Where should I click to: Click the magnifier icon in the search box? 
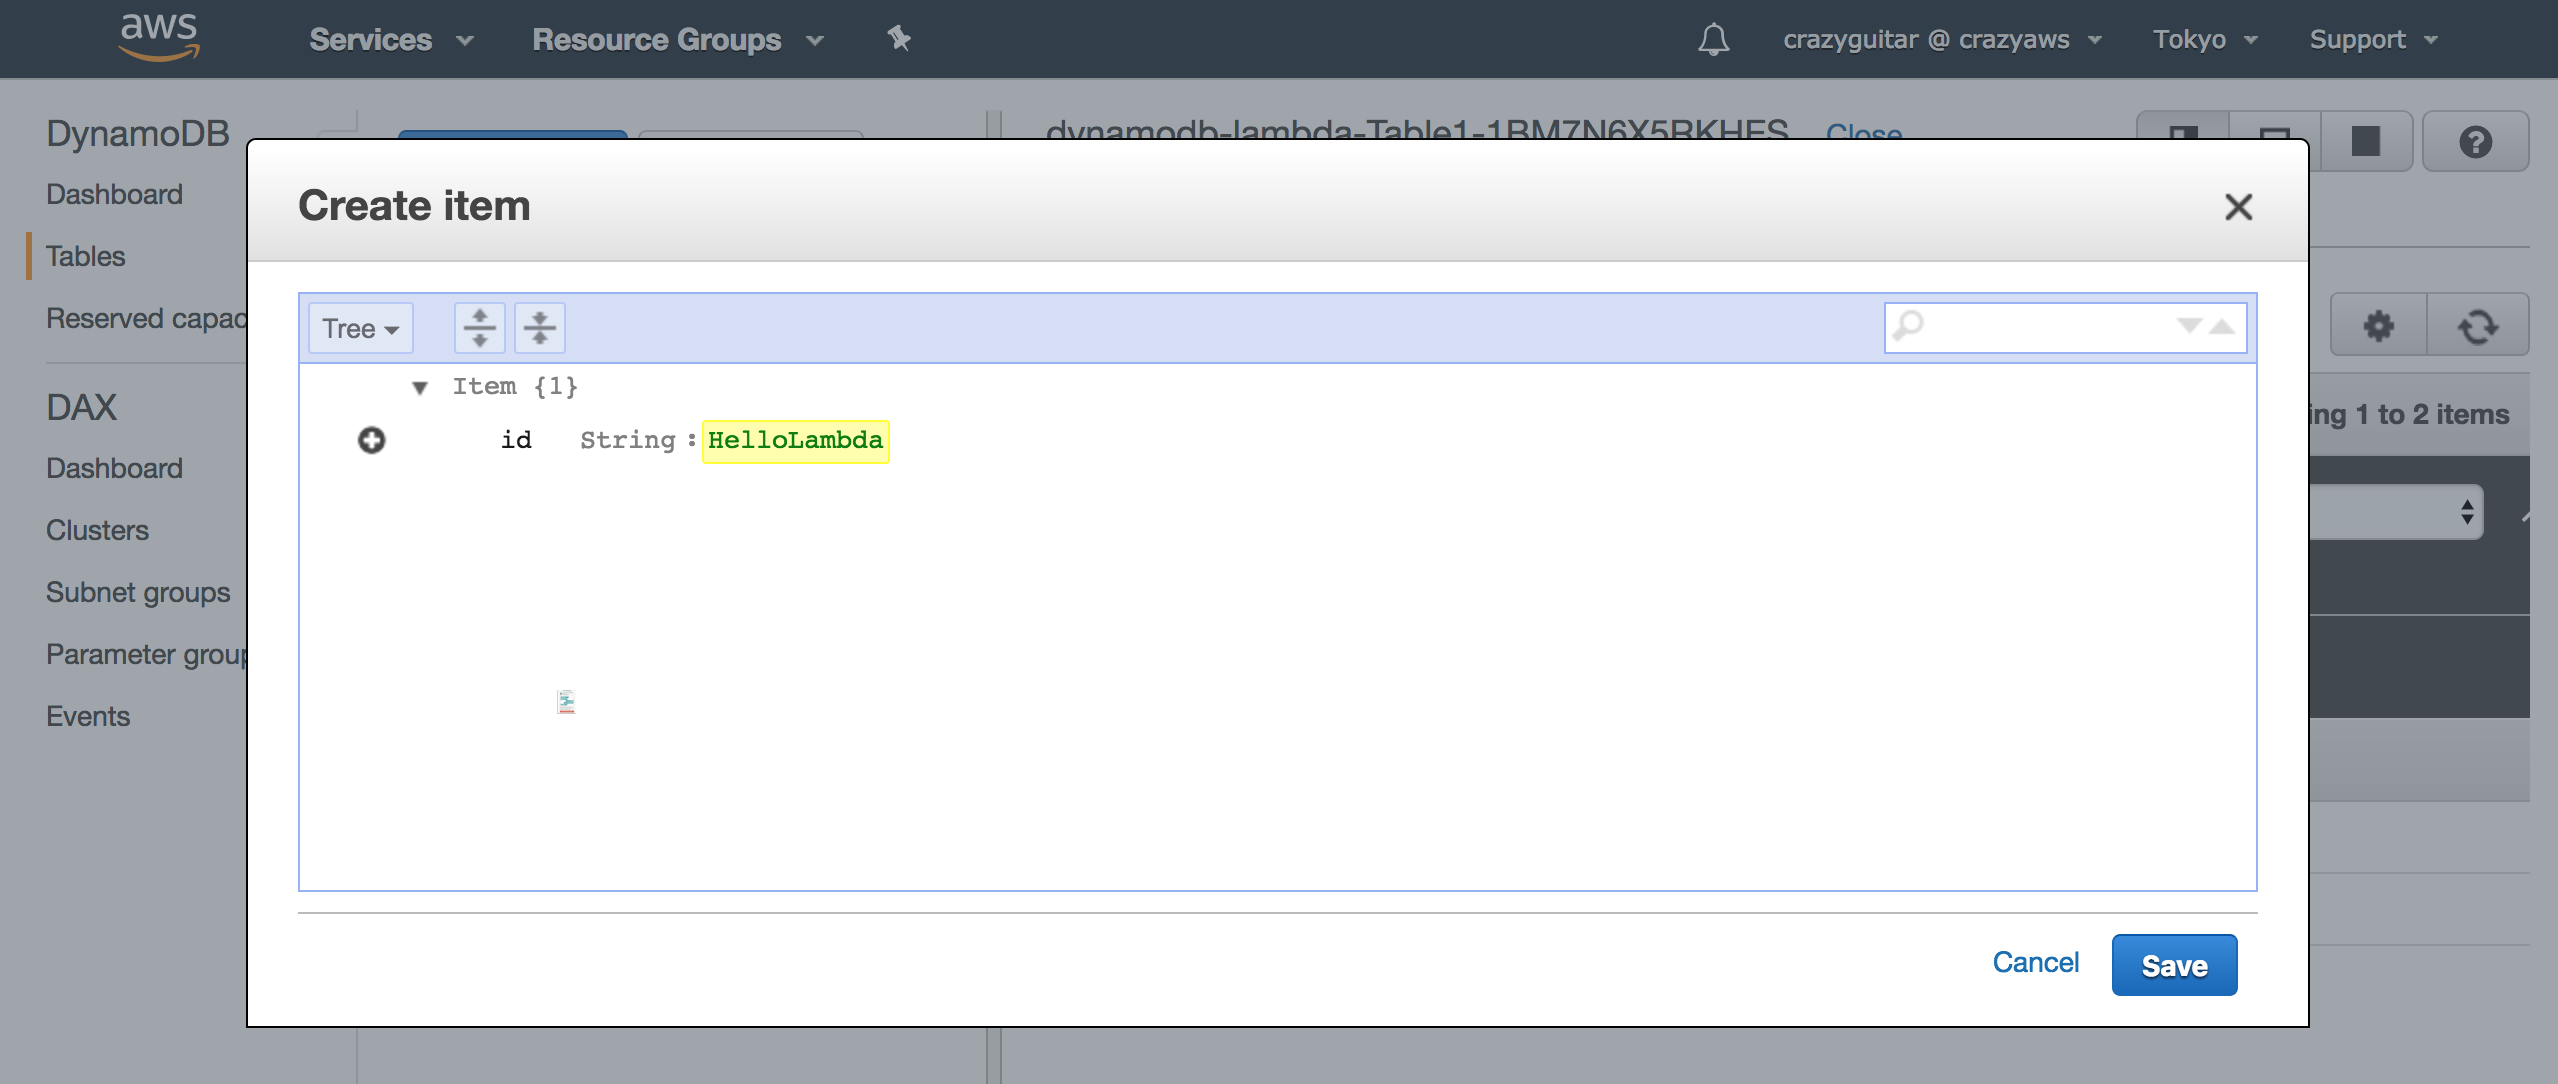pos(1908,326)
